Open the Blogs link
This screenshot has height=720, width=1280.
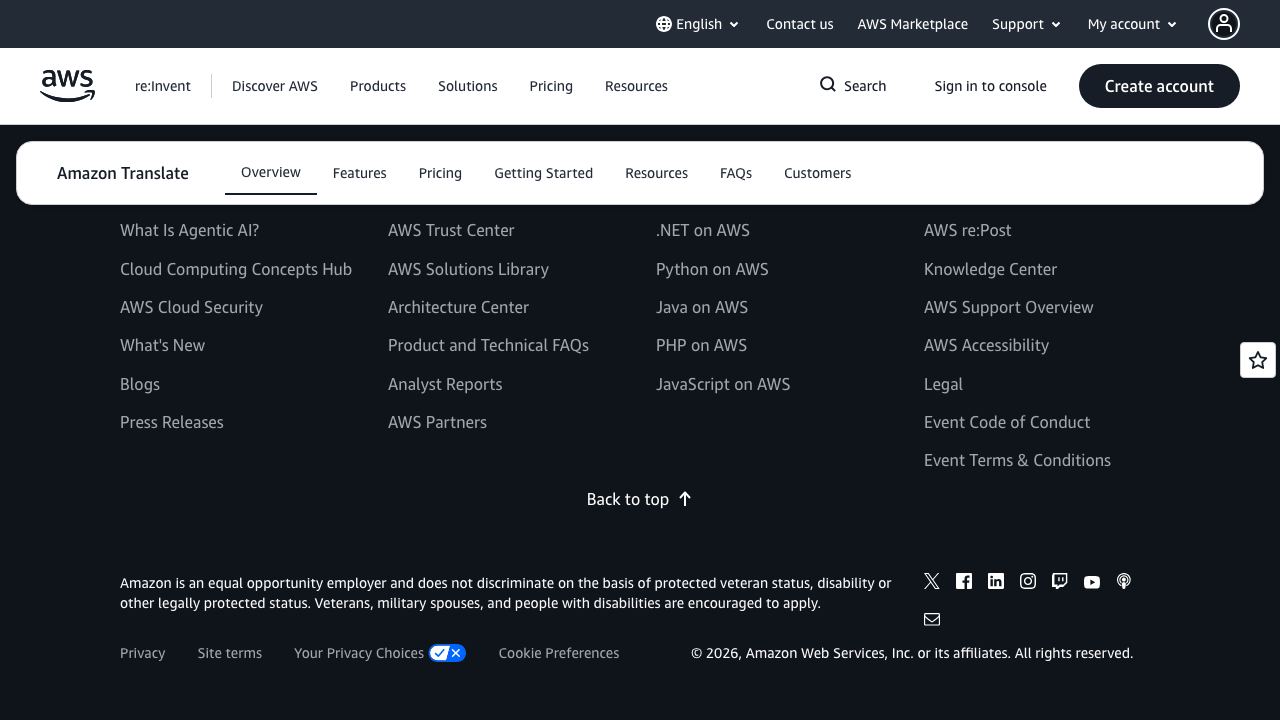[140, 384]
